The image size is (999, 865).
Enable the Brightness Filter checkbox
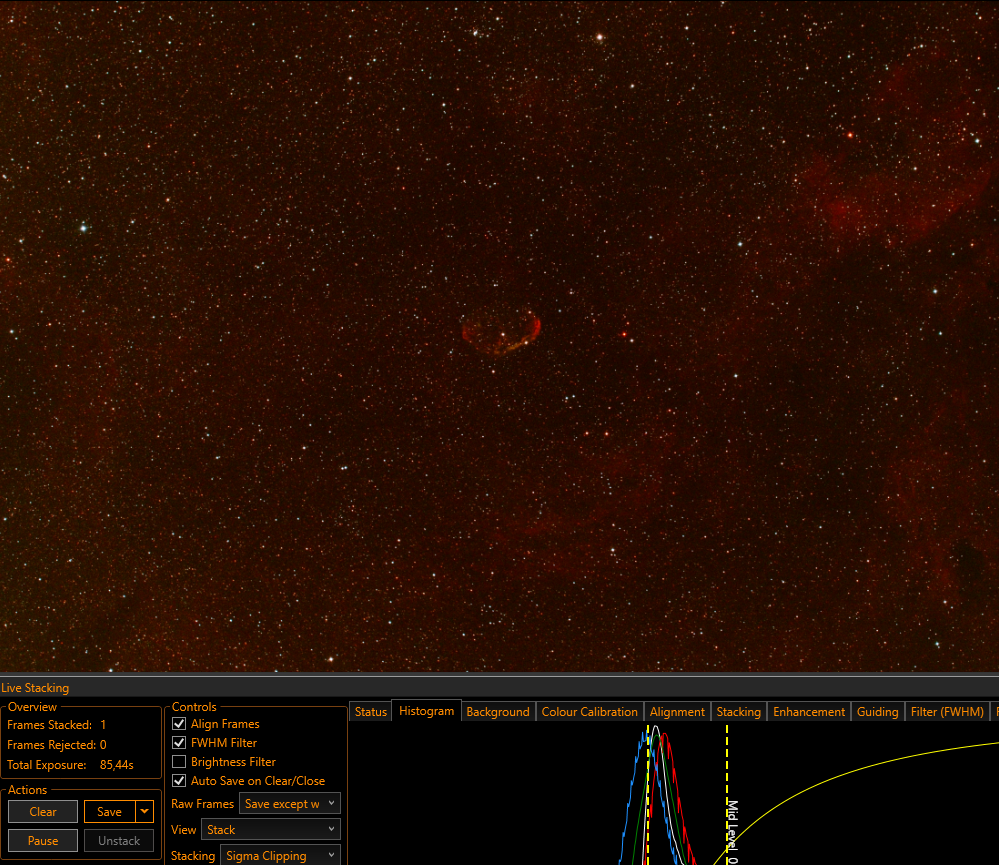(179, 762)
